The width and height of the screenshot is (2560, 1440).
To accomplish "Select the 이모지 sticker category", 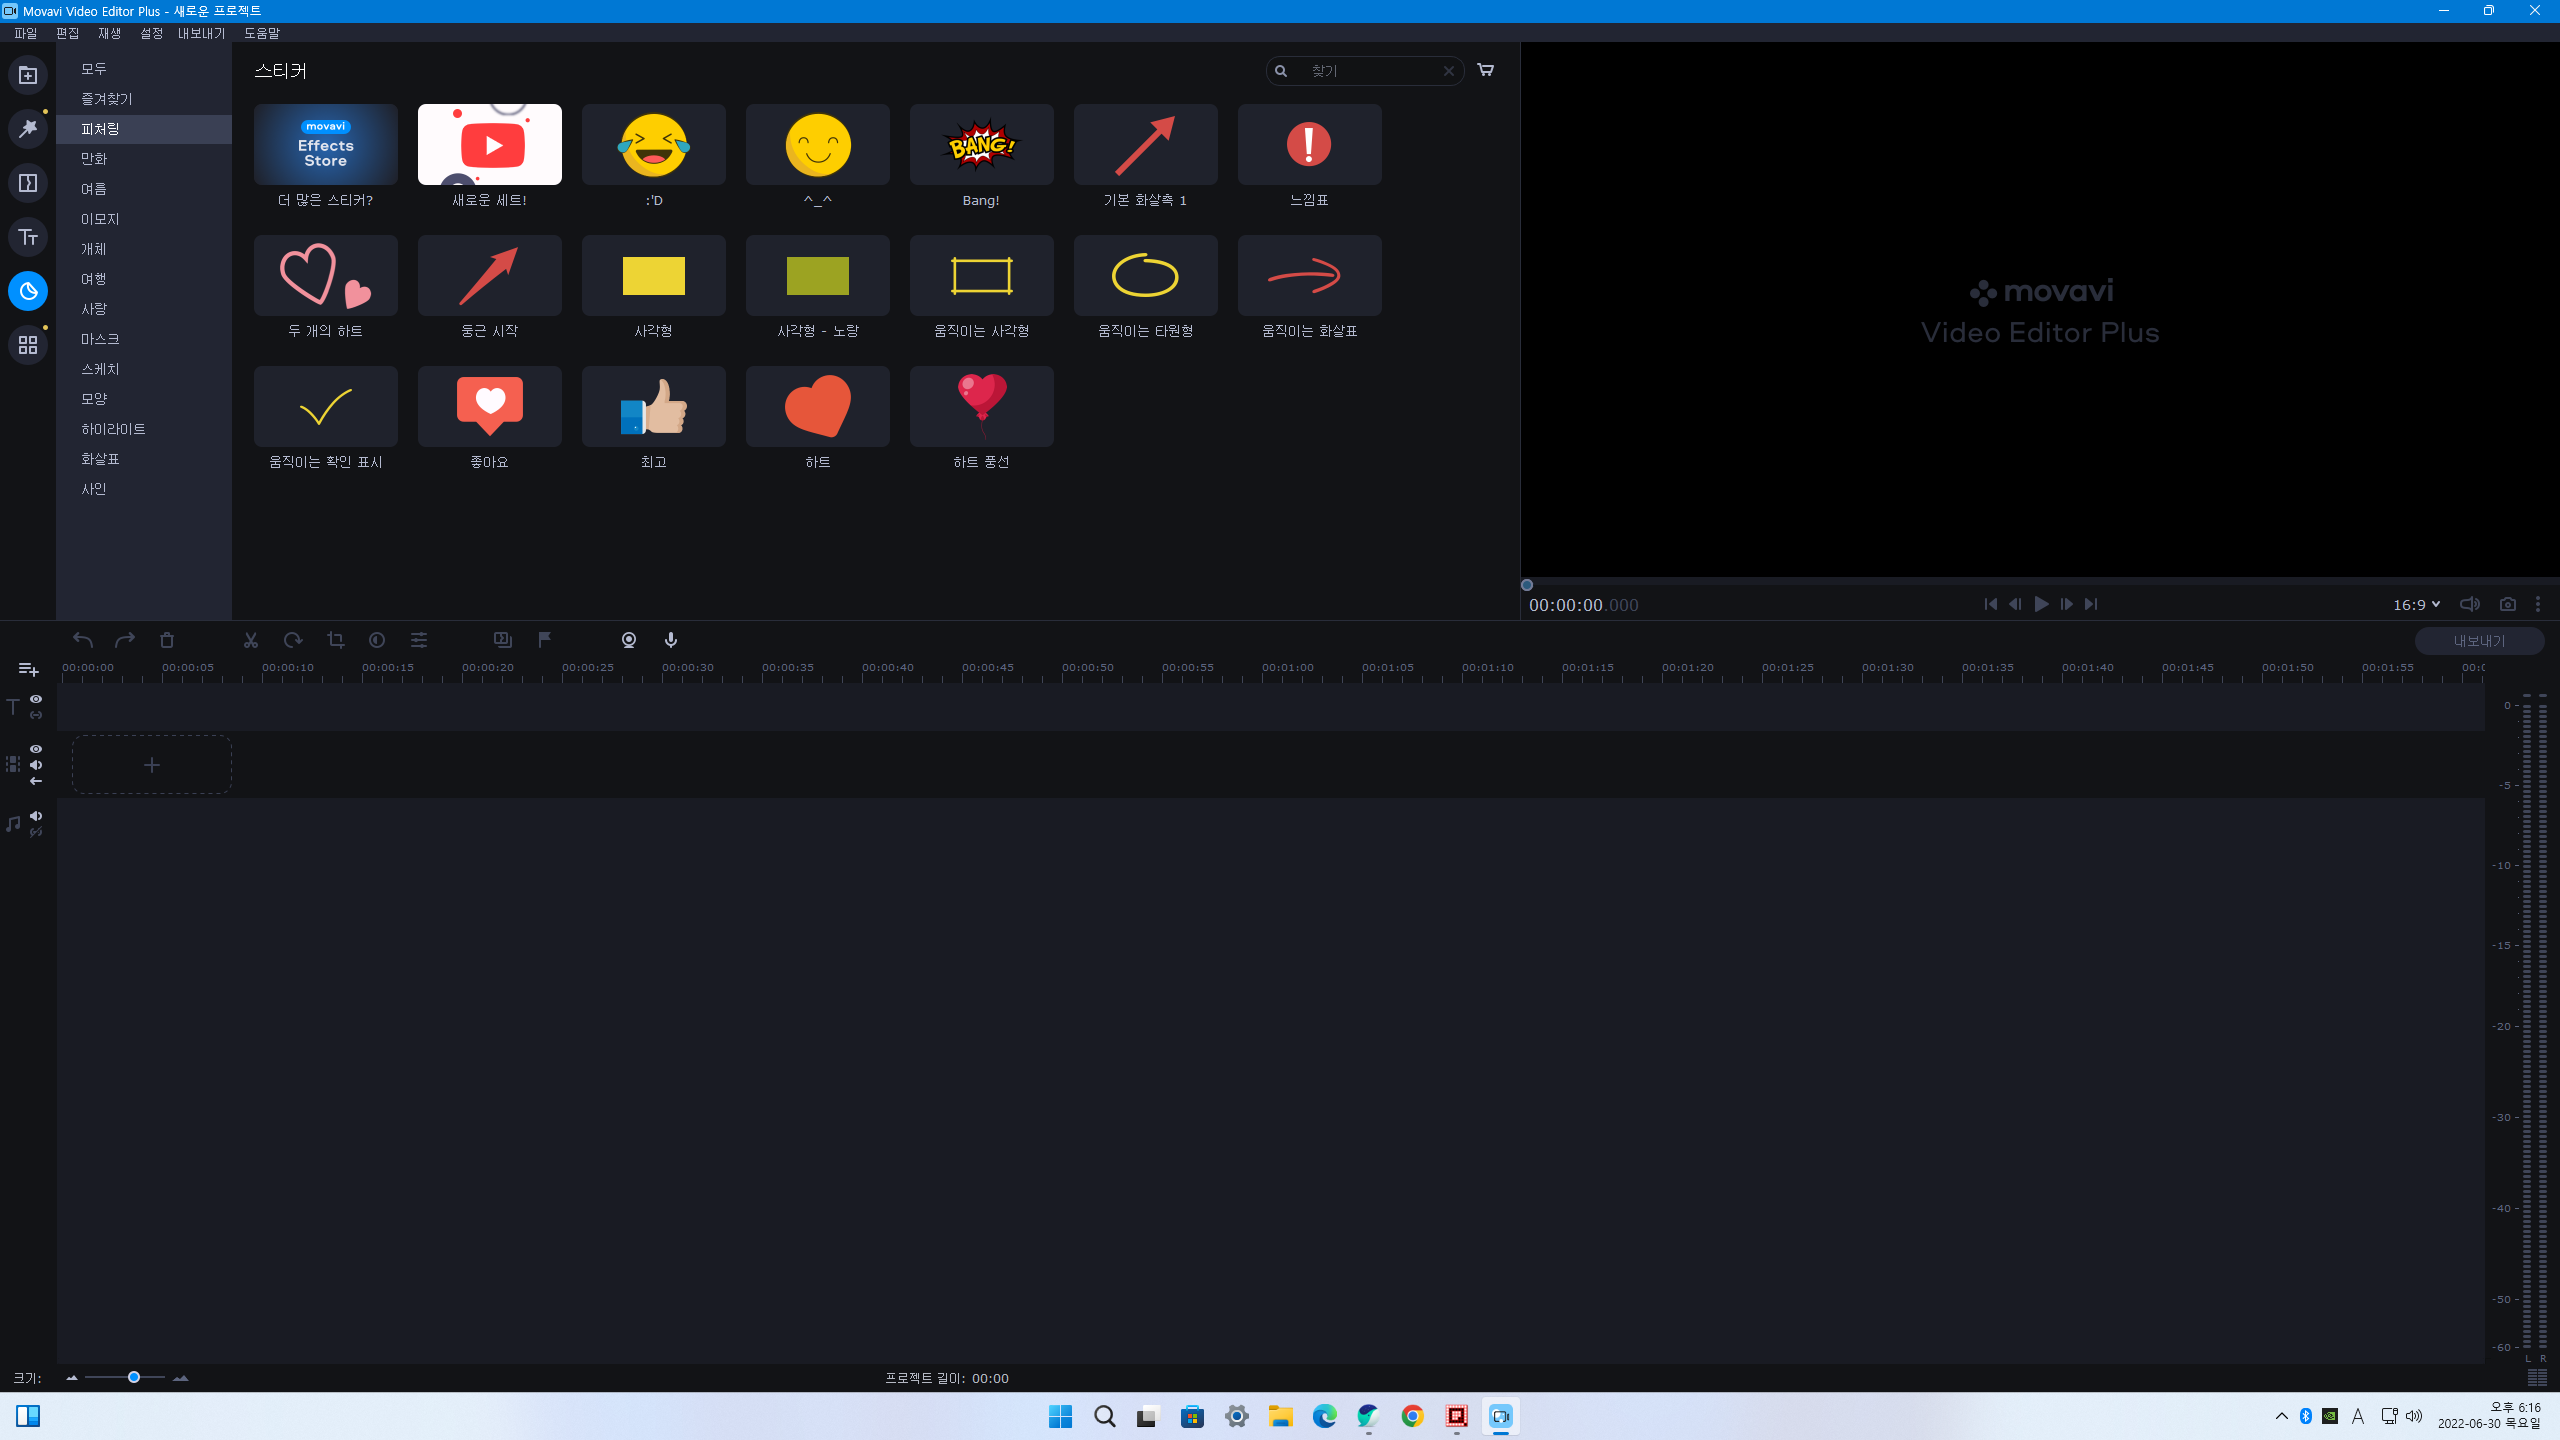I will (x=100, y=219).
